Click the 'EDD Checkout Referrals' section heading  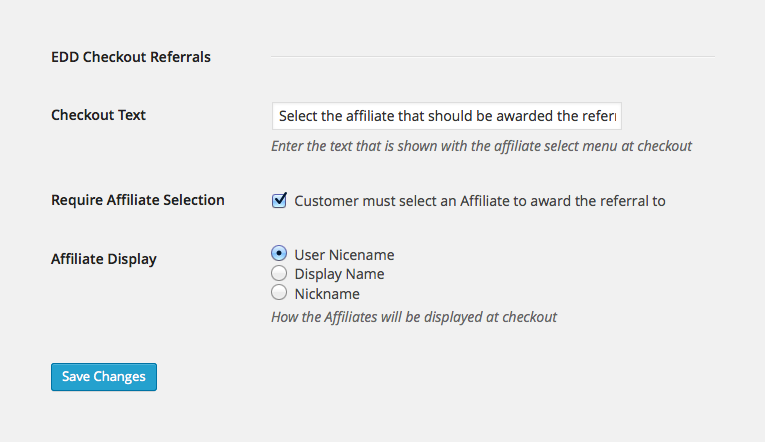131,57
